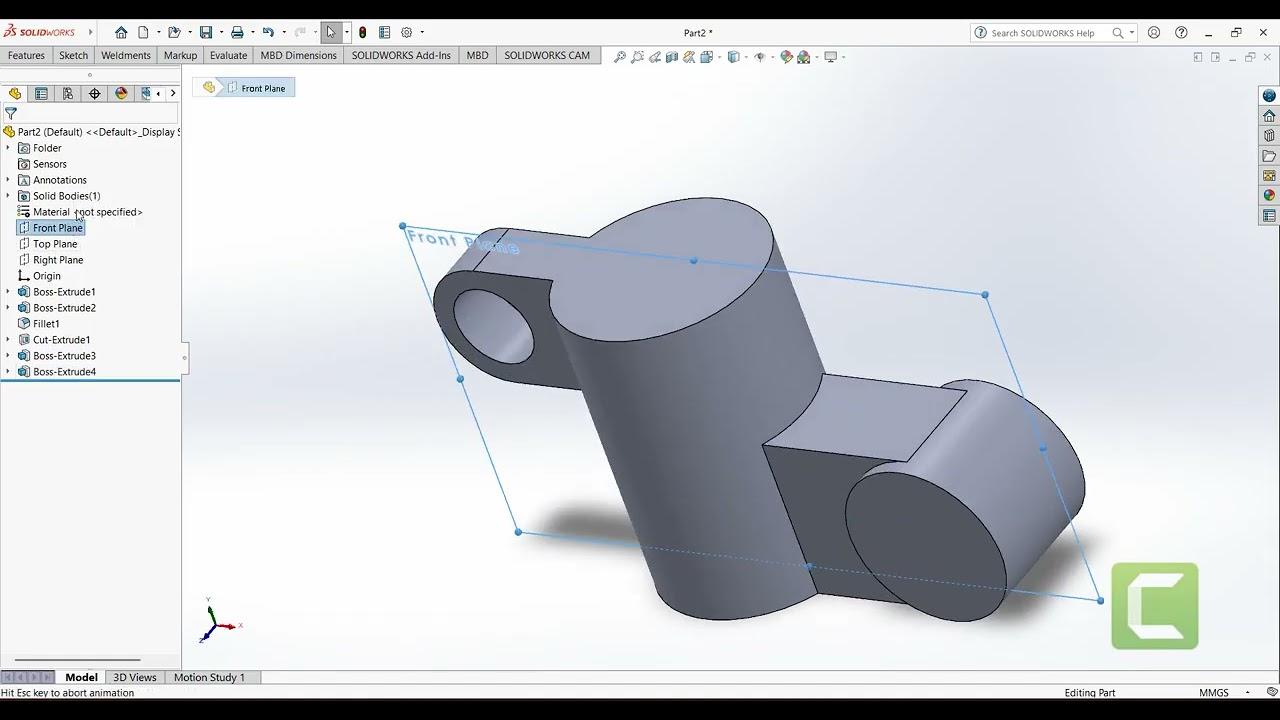Click the Hide/Show Items eye icon
This screenshot has height=720, width=1280.
pyautogui.click(x=759, y=57)
